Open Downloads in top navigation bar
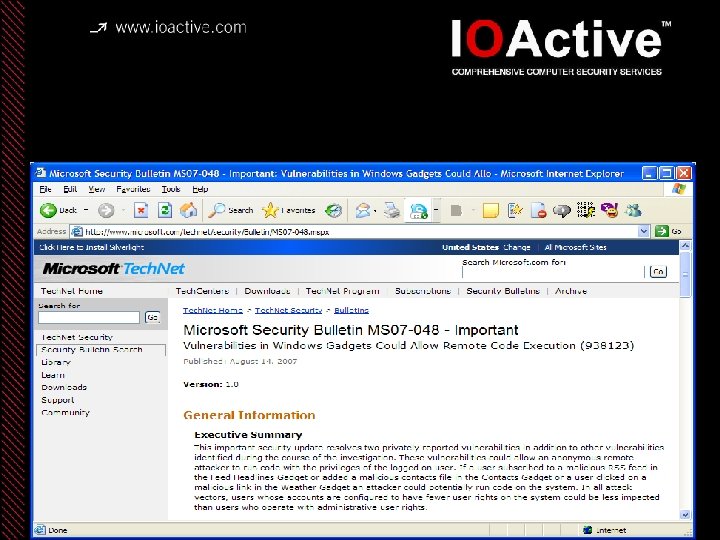This screenshot has width=720, height=540. coord(267,291)
